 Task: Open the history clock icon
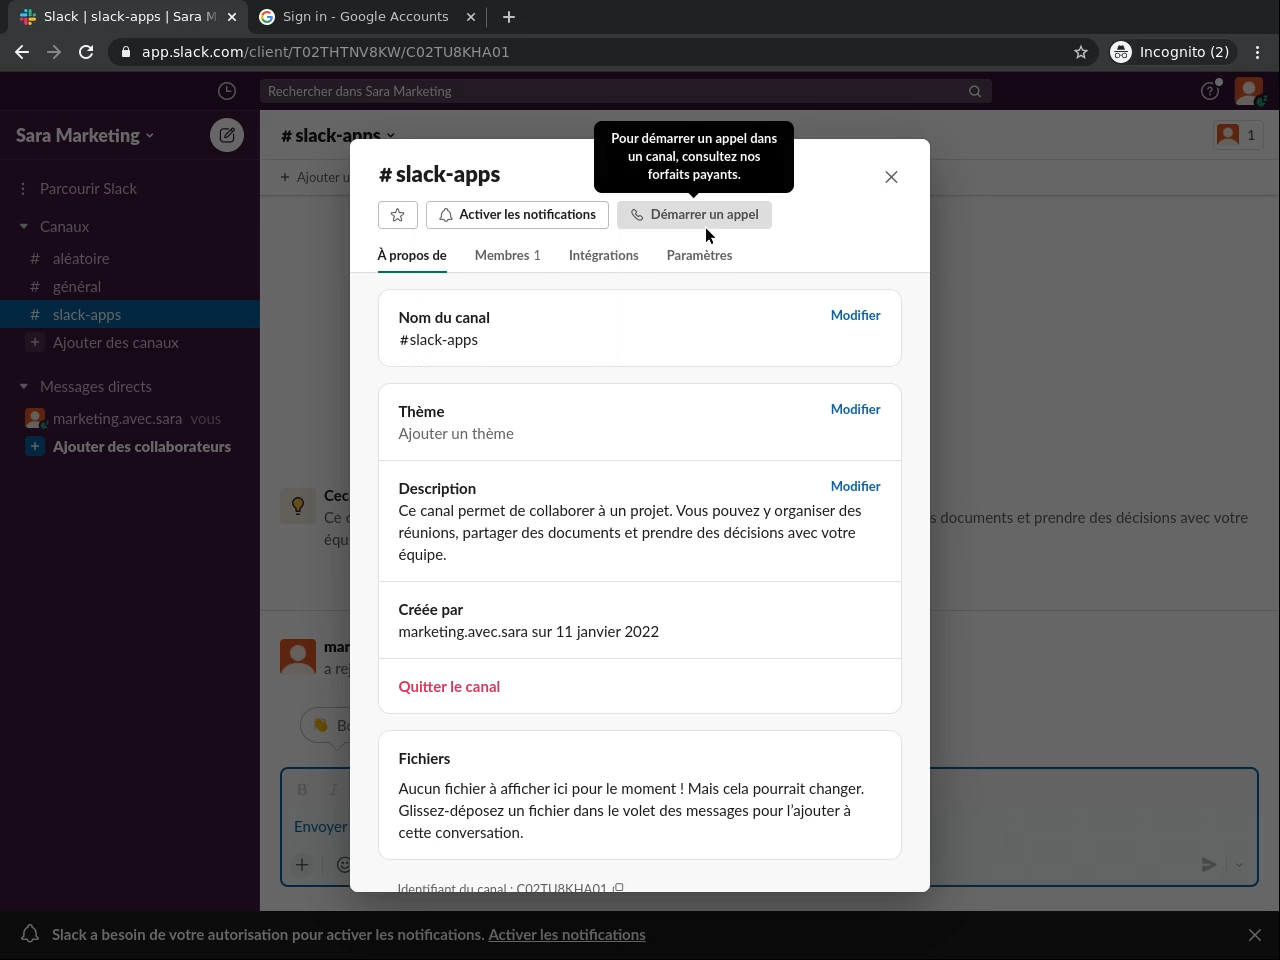pyautogui.click(x=227, y=91)
